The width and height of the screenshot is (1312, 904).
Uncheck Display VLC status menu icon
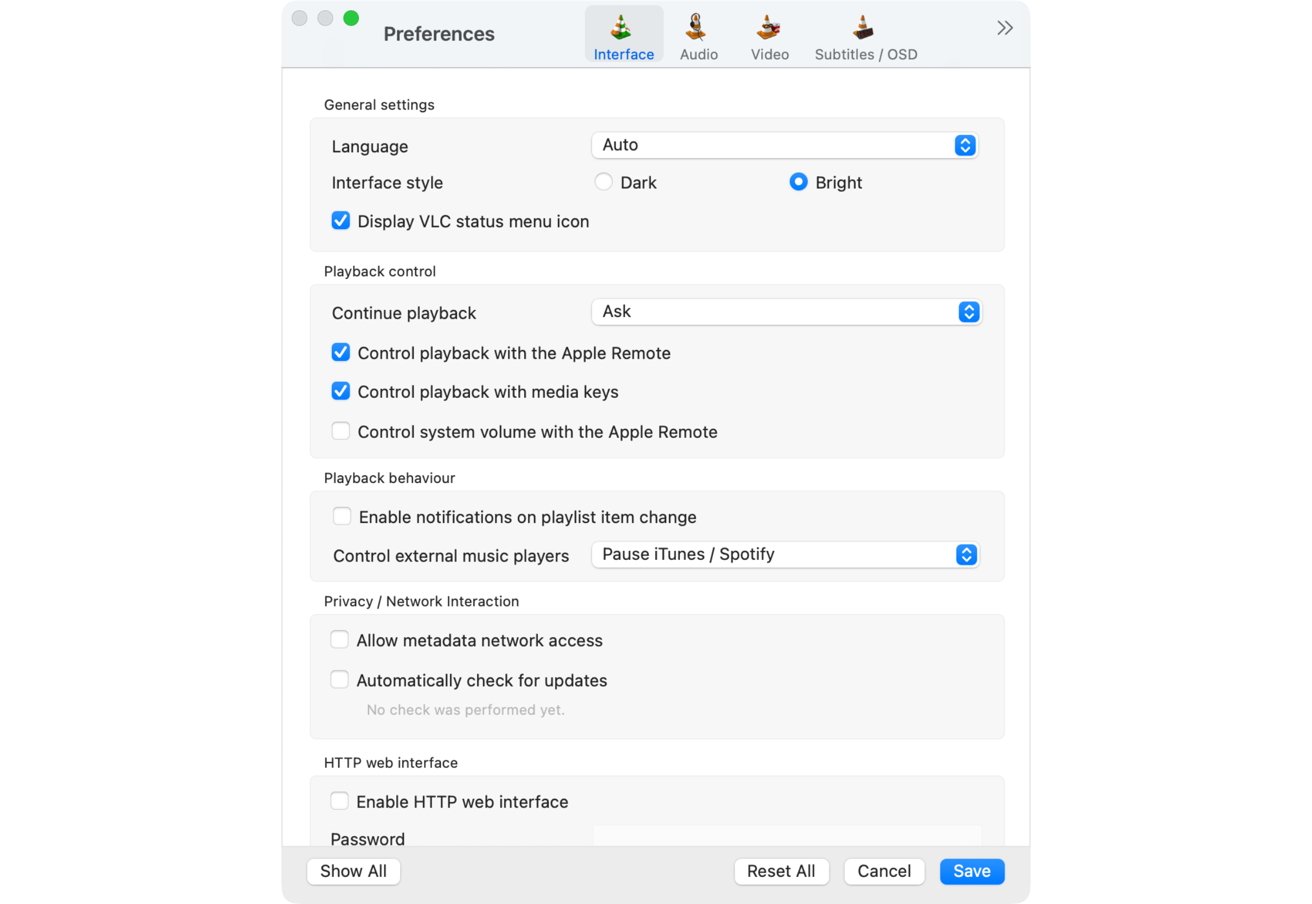tap(340, 221)
